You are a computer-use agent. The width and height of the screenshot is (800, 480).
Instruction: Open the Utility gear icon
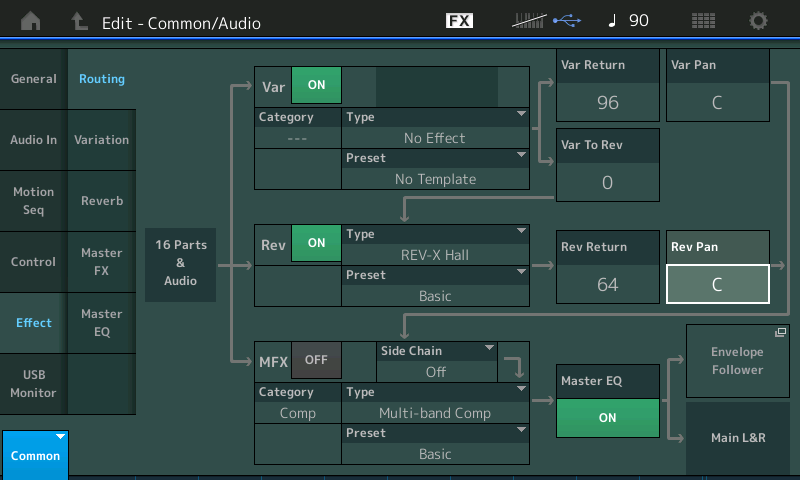click(x=758, y=21)
